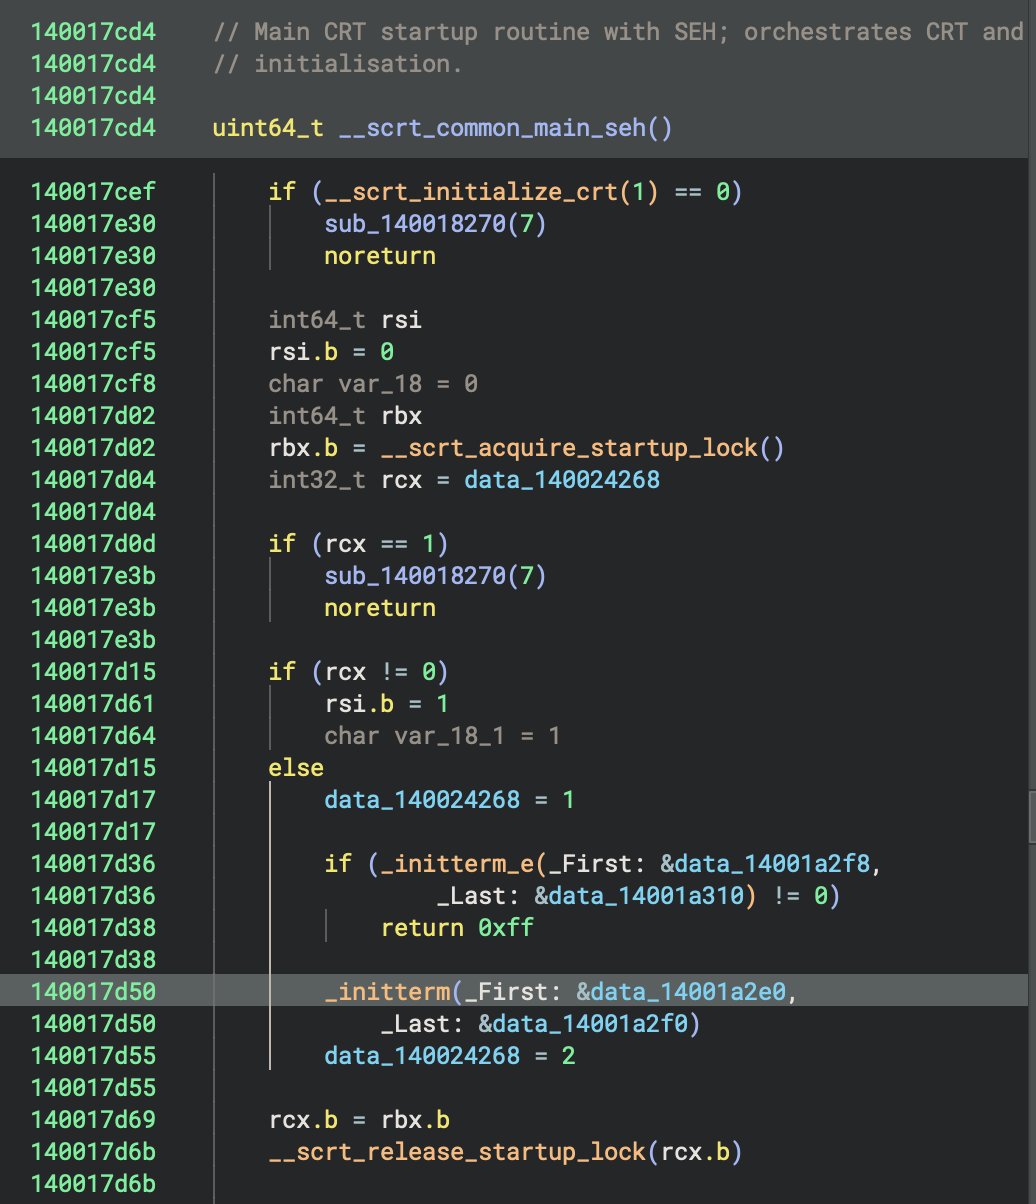The height and width of the screenshot is (1204, 1036).
Task: Jump to __scrt_acquire_startup_lock function
Action: click(570, 447)
